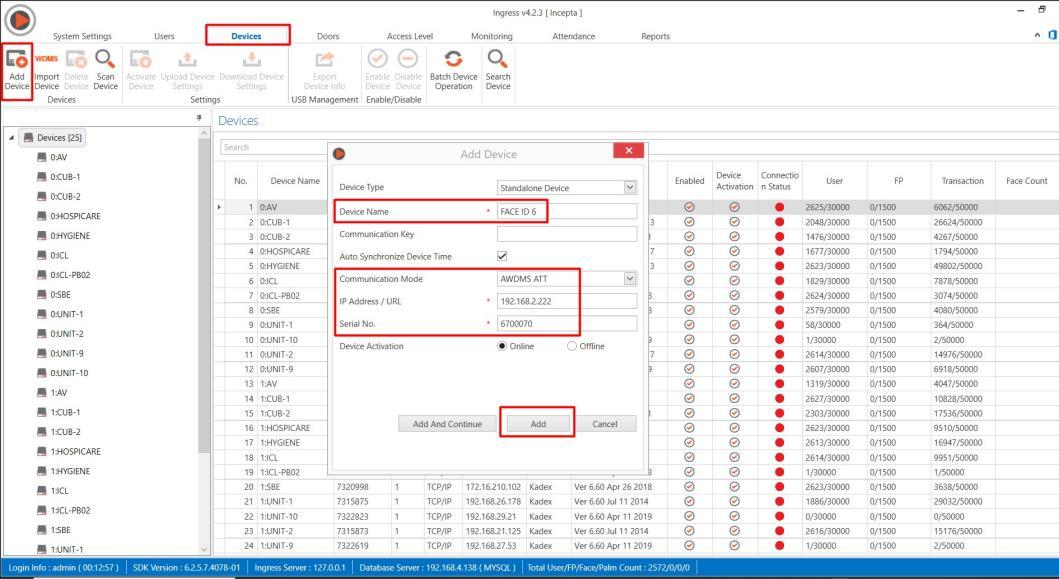This screenshot has width=1059, height=579.
Task: Select the Online activation radio button
Action: click(x=502, y=346)
